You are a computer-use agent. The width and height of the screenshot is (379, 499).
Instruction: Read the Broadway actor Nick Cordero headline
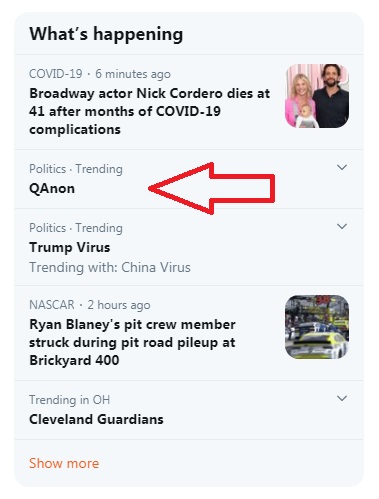pyautogui.click(x=149, y=111)
